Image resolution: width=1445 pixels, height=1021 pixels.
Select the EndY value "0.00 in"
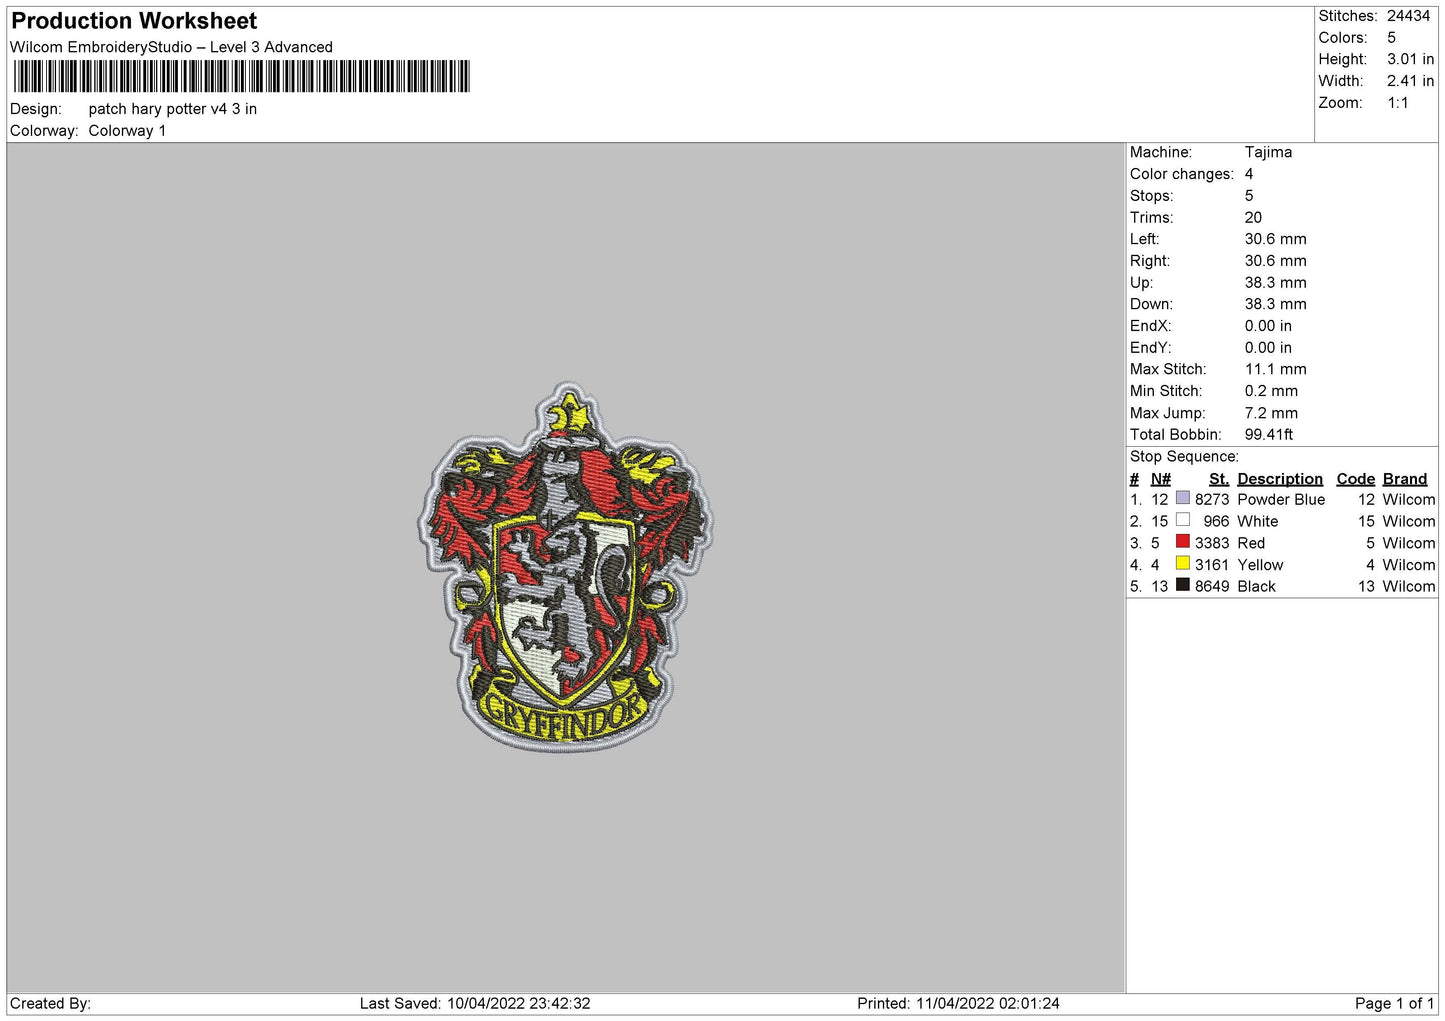click(x=1268, y=348)
